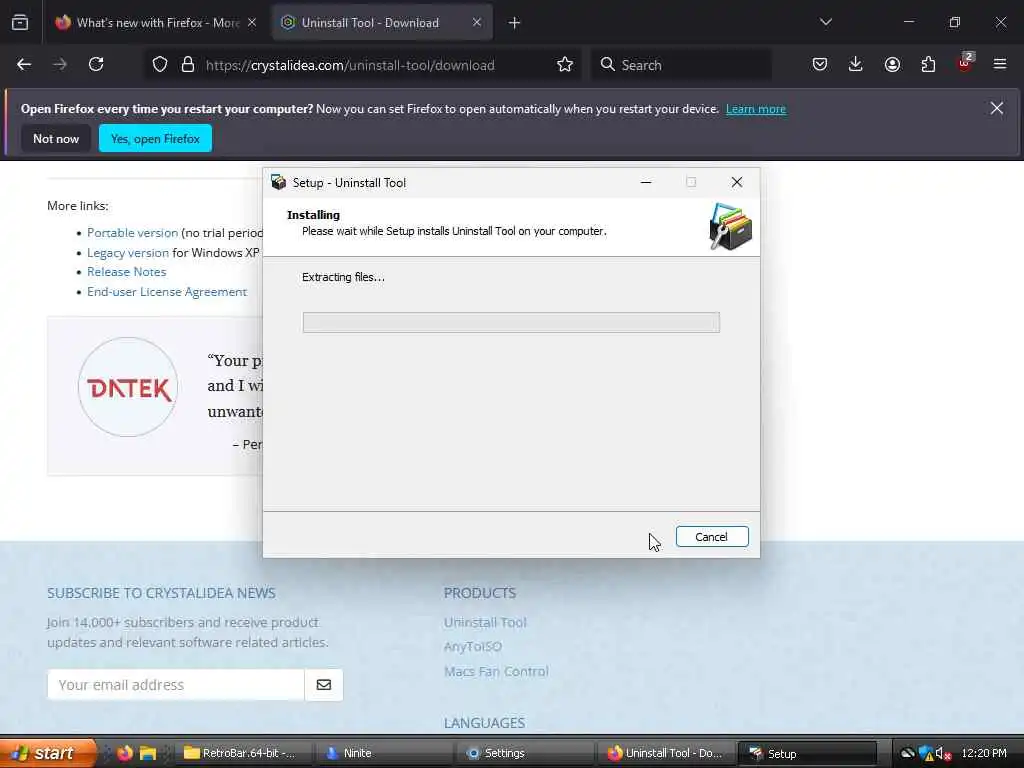Click the browser forward arrow
This screenshot has height=768, width=1024.
tap(60, 65)
